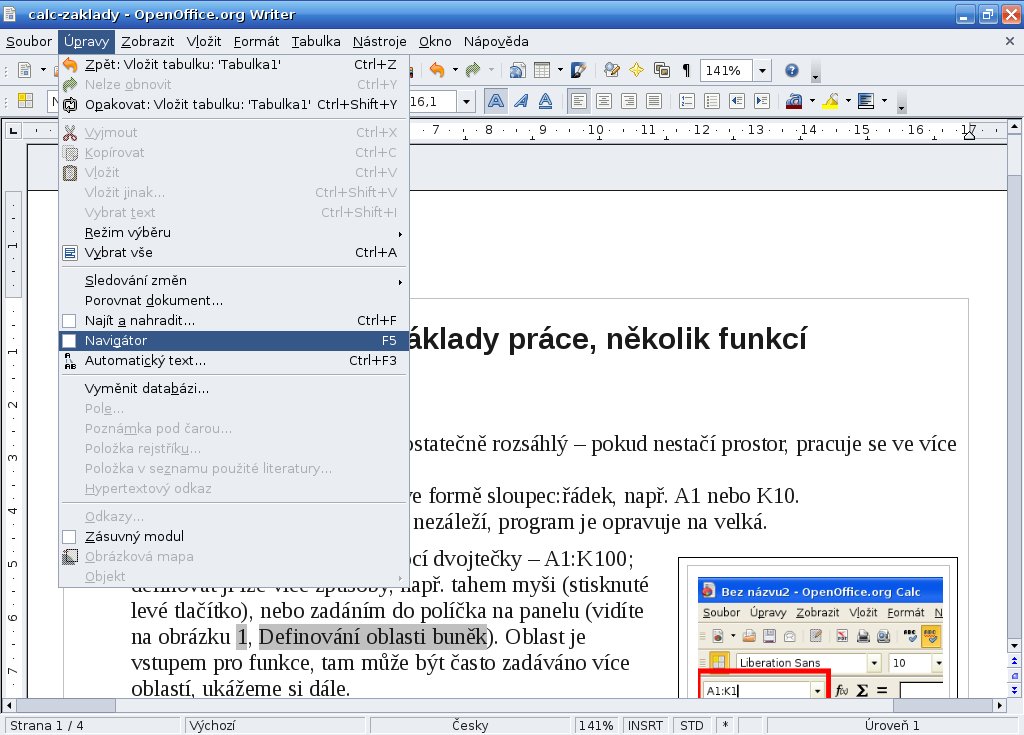Expand the Undo history dropdown arrow
Image resolution: width=1024 pixels, height=735 pixels.
(x=455, y=70)
